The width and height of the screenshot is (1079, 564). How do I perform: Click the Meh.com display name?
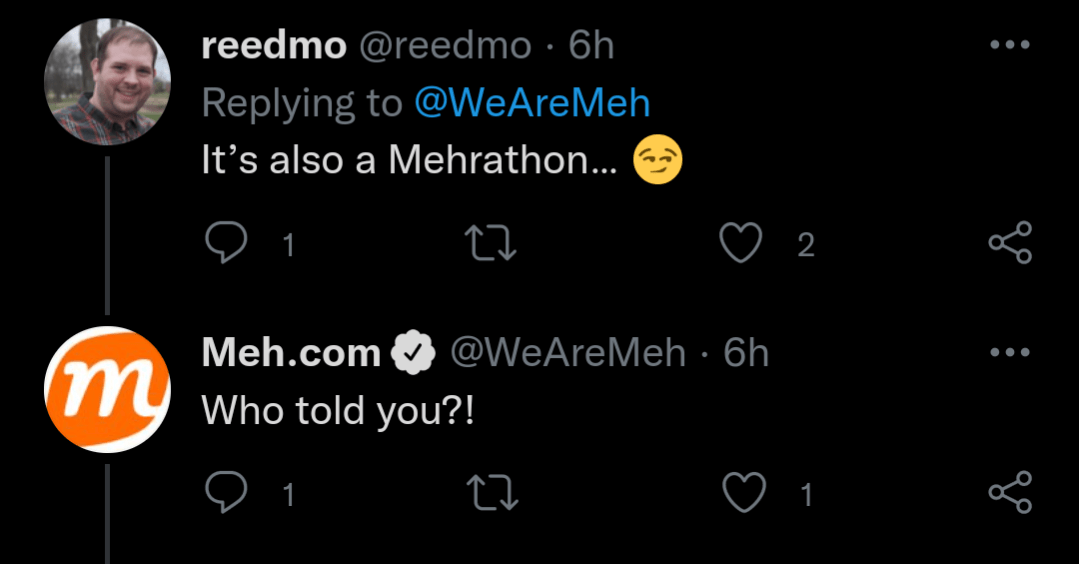click(291, 353)
